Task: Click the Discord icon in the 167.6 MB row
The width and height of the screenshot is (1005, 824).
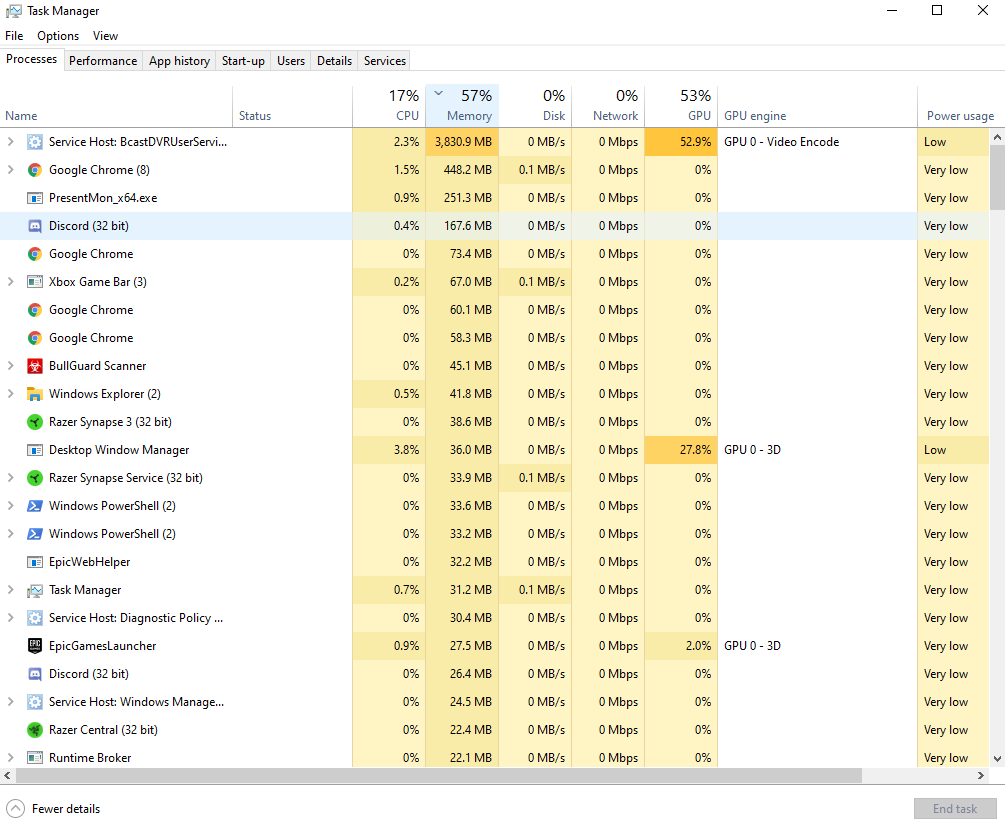Action: [35, 226]
